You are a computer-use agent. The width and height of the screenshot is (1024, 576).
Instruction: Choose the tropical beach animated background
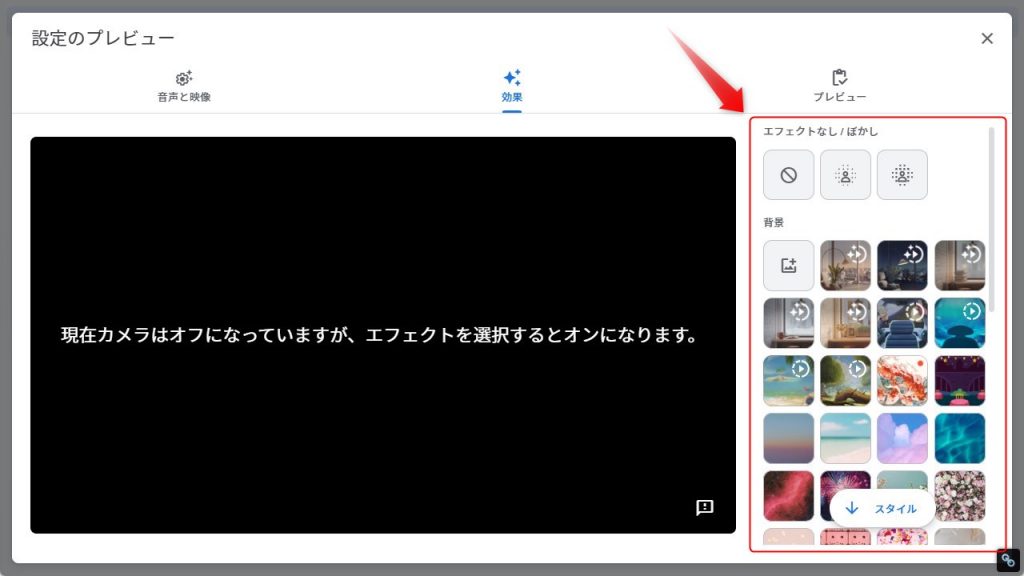point(788,381)
